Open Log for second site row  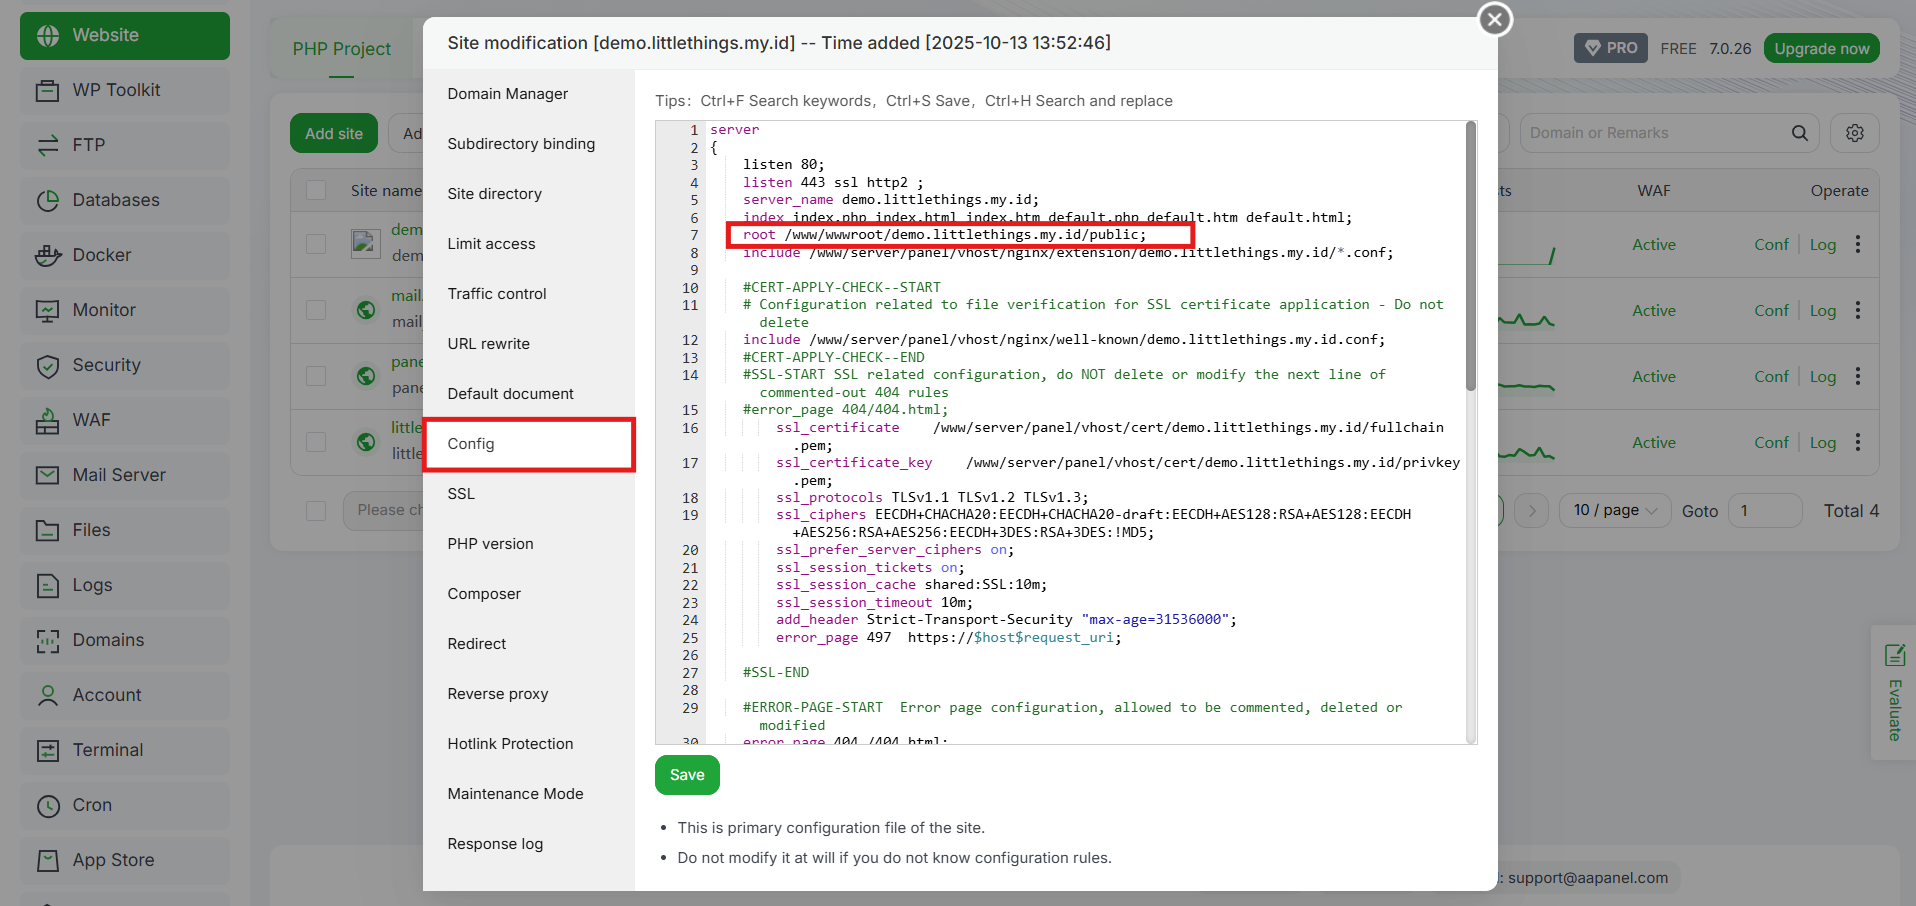coord(1823,310)
